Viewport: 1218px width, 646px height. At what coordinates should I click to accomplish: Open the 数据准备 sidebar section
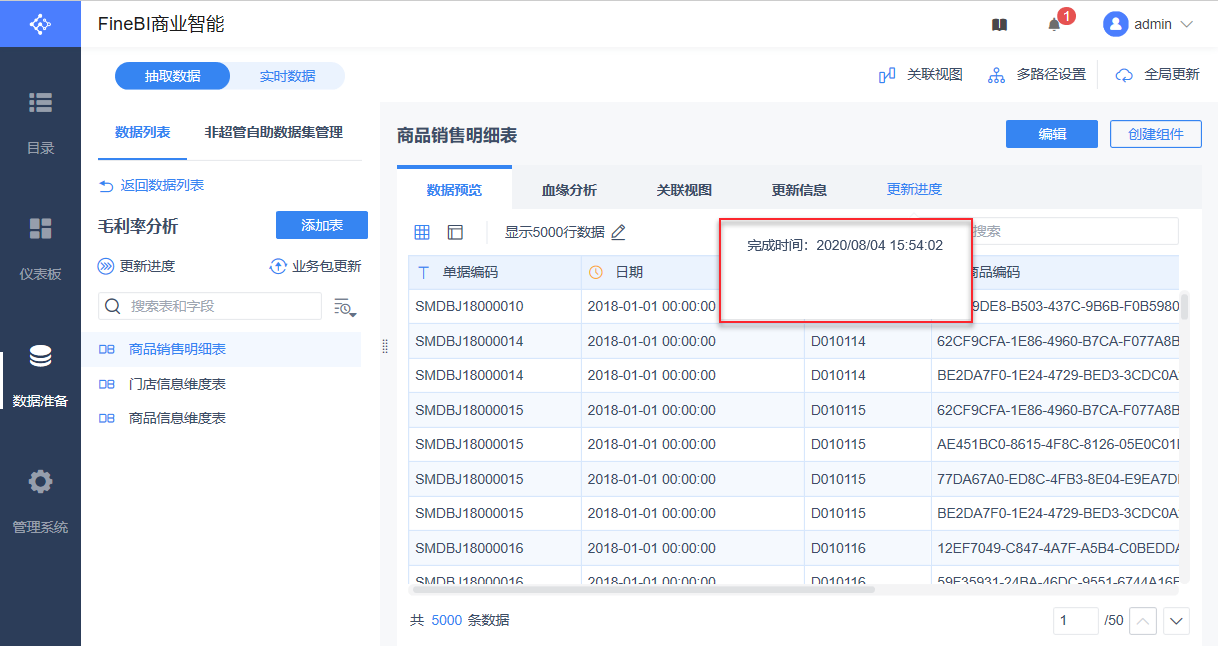click(x=40, y=376)
